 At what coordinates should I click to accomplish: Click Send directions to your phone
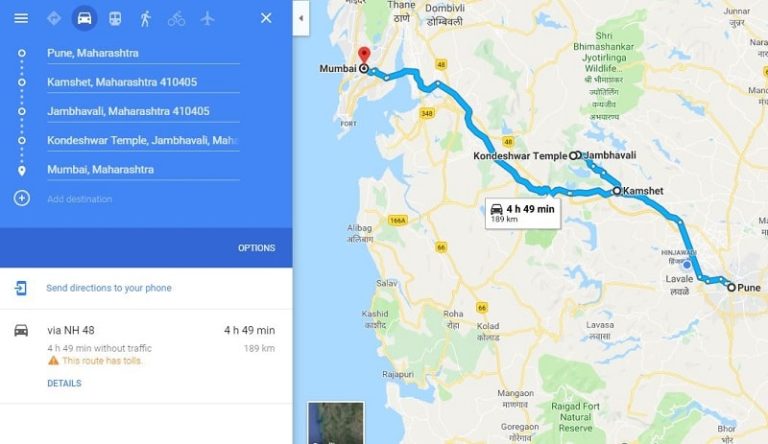(109, 288)
